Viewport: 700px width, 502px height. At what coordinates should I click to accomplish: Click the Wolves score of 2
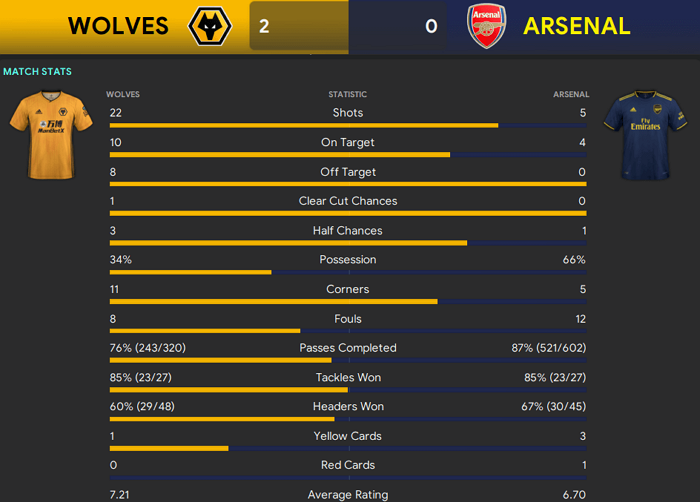(x=264, y=26)
